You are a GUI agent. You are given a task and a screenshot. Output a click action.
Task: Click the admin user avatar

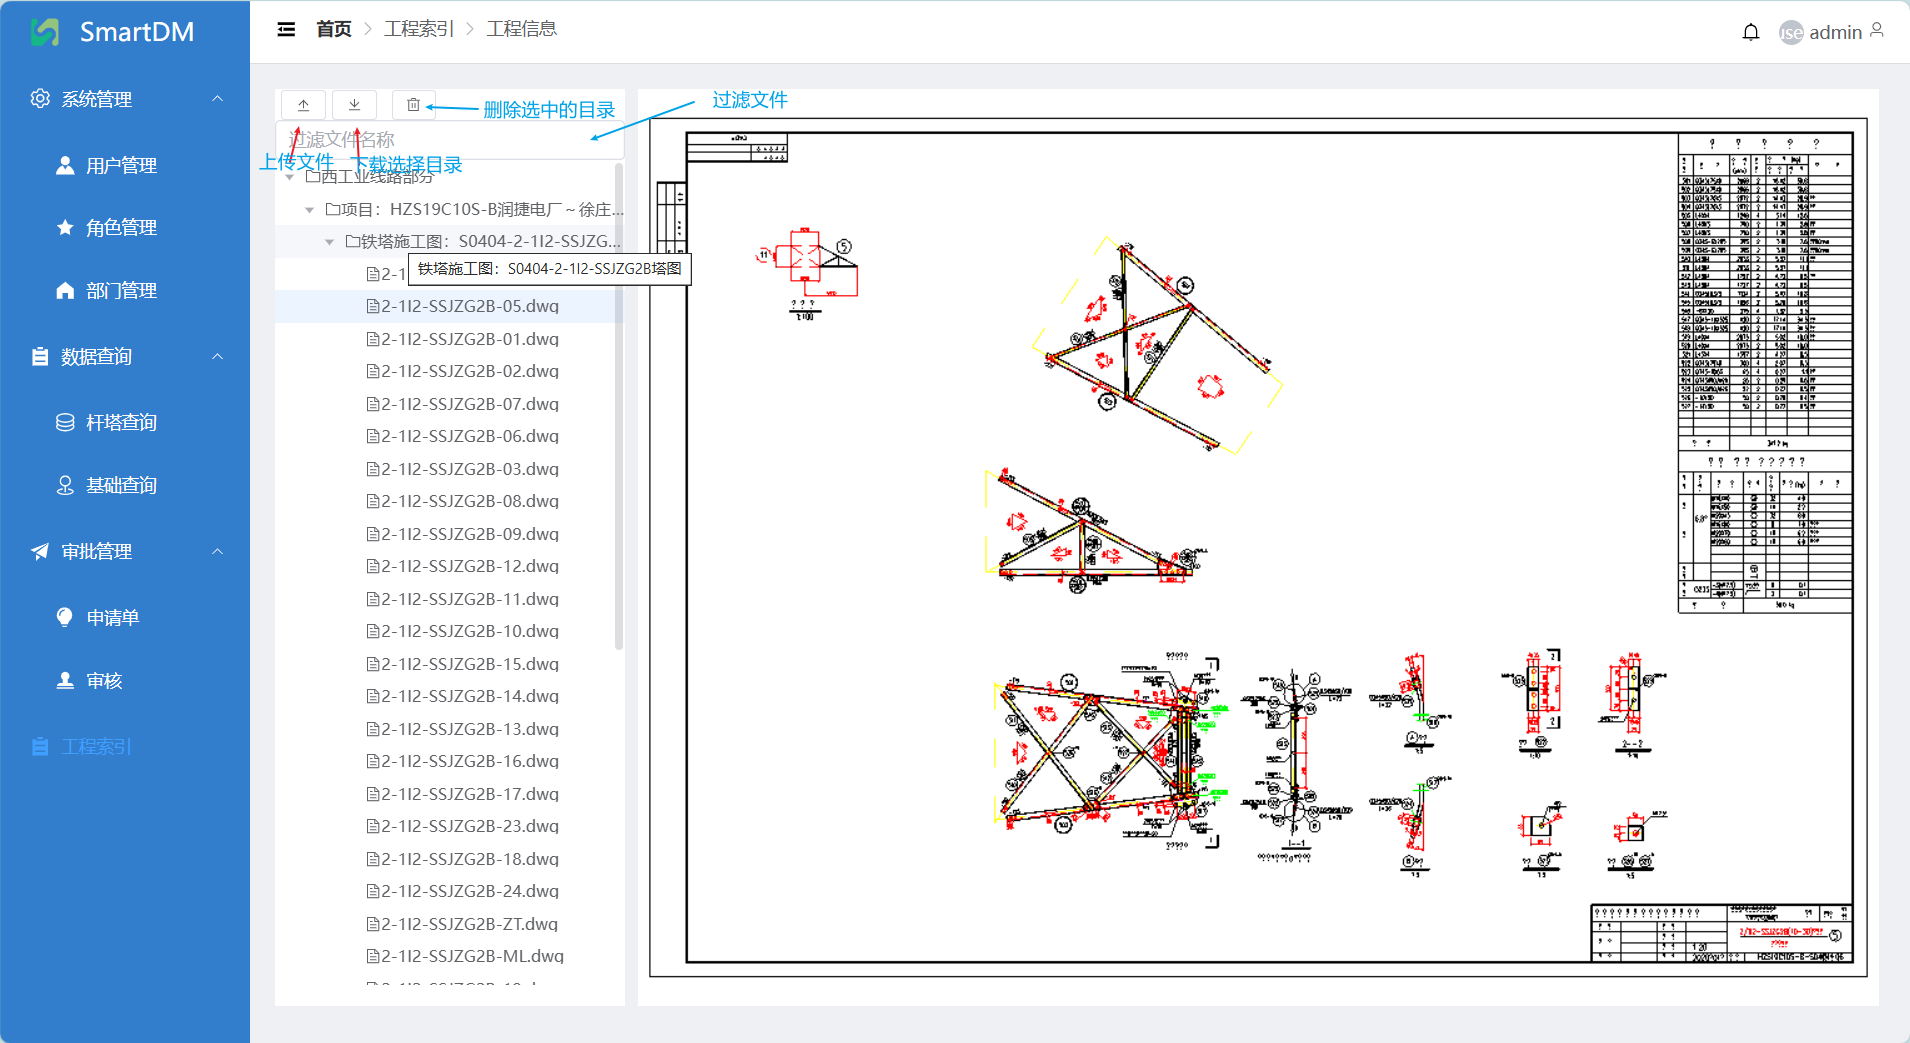coord(1790,32)
